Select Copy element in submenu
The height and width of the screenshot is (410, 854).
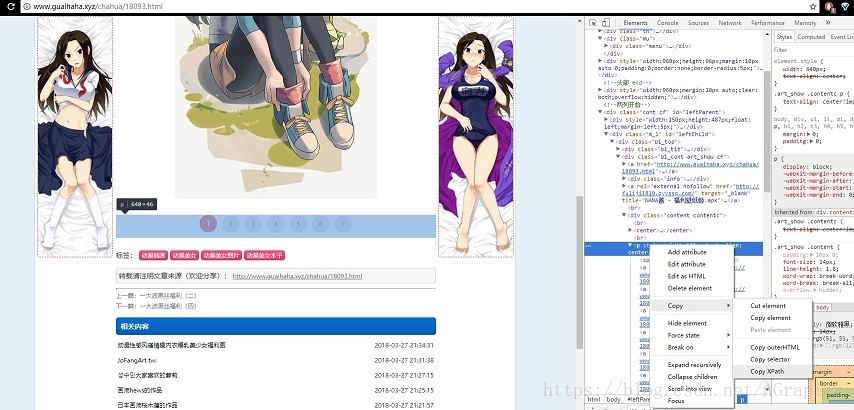tap(772, 317)
